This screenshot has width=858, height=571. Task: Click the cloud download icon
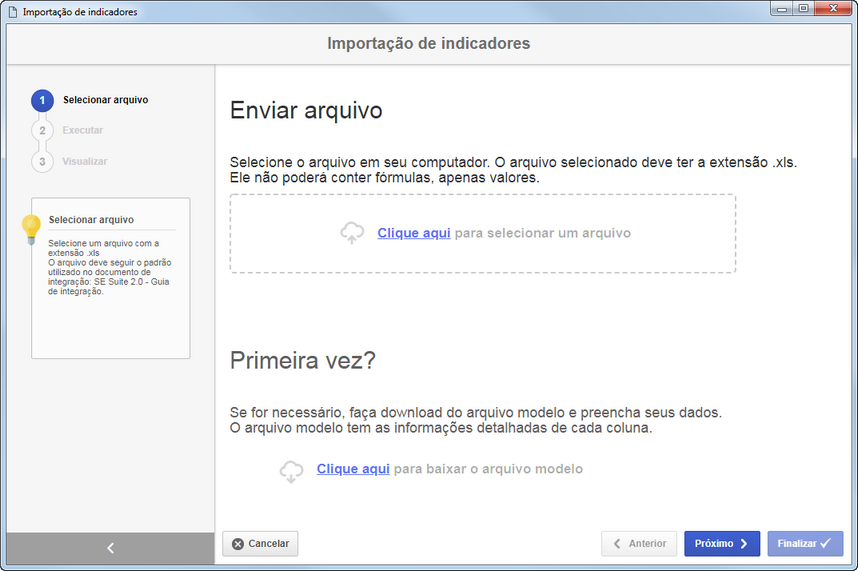tap(291, 470)
